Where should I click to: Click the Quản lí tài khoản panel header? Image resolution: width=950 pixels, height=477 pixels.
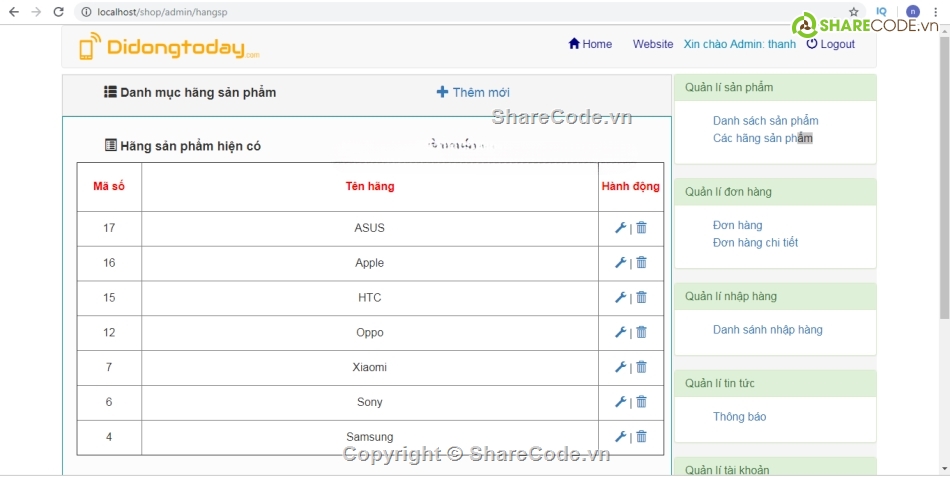(775, 467)
